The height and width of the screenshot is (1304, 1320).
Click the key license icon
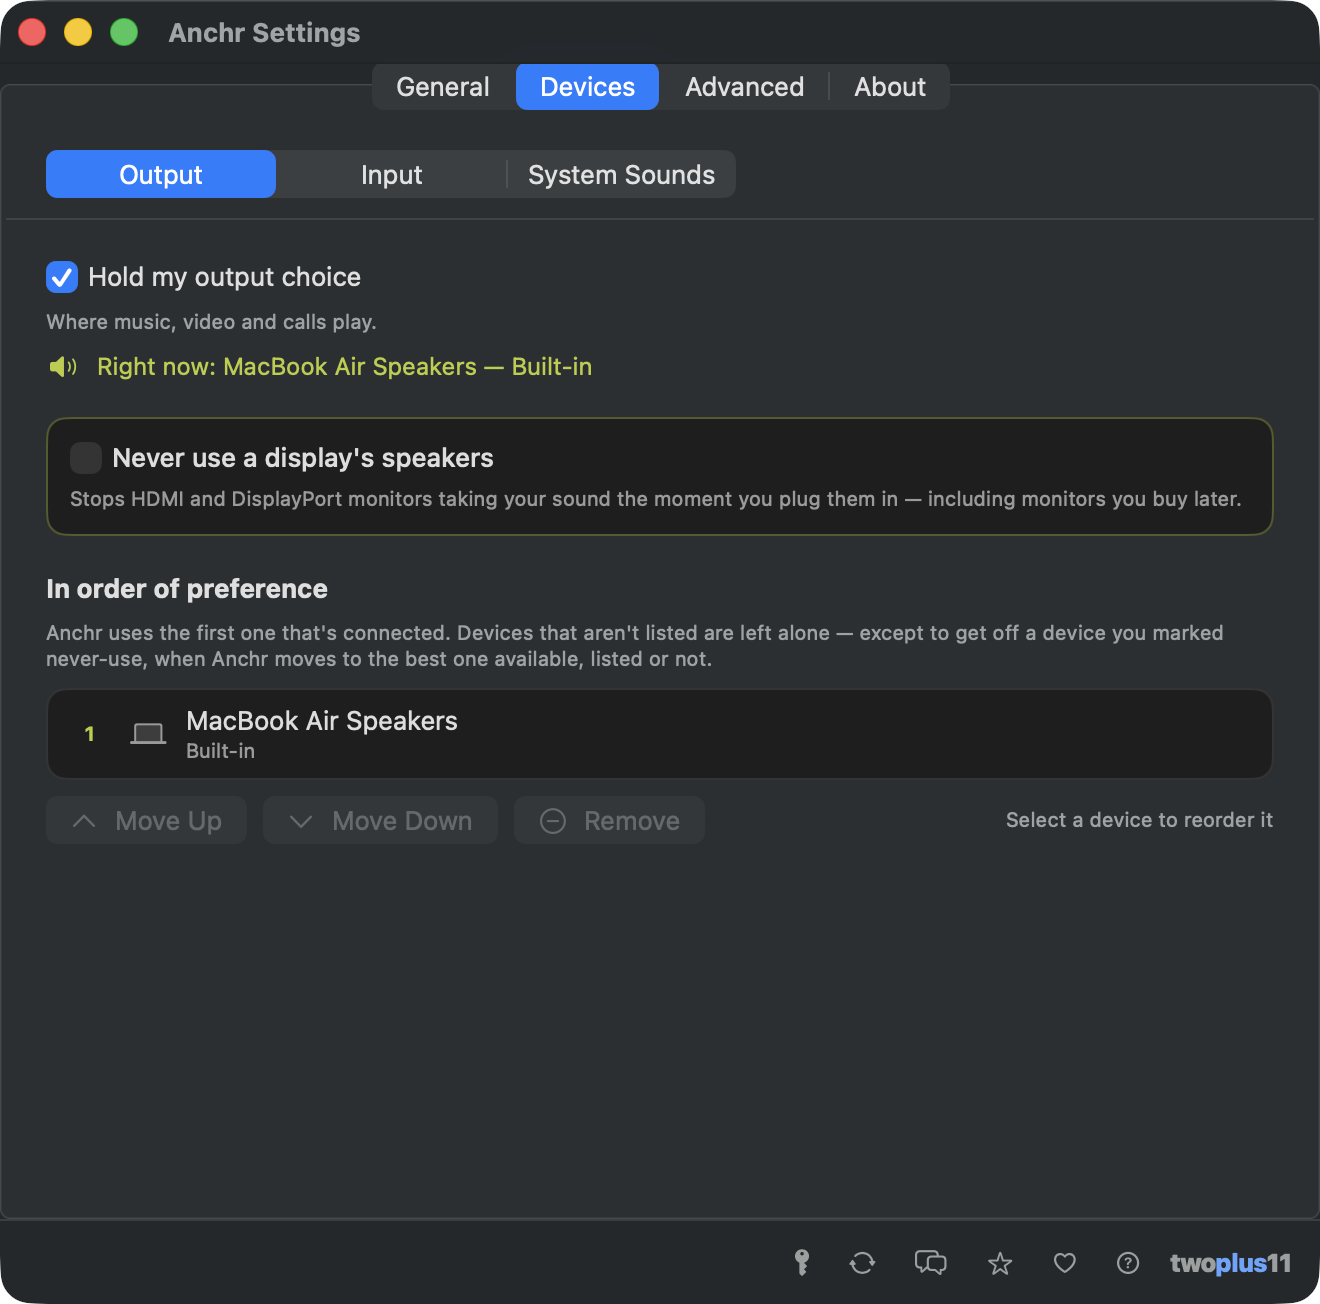(x=802, y=1262)
